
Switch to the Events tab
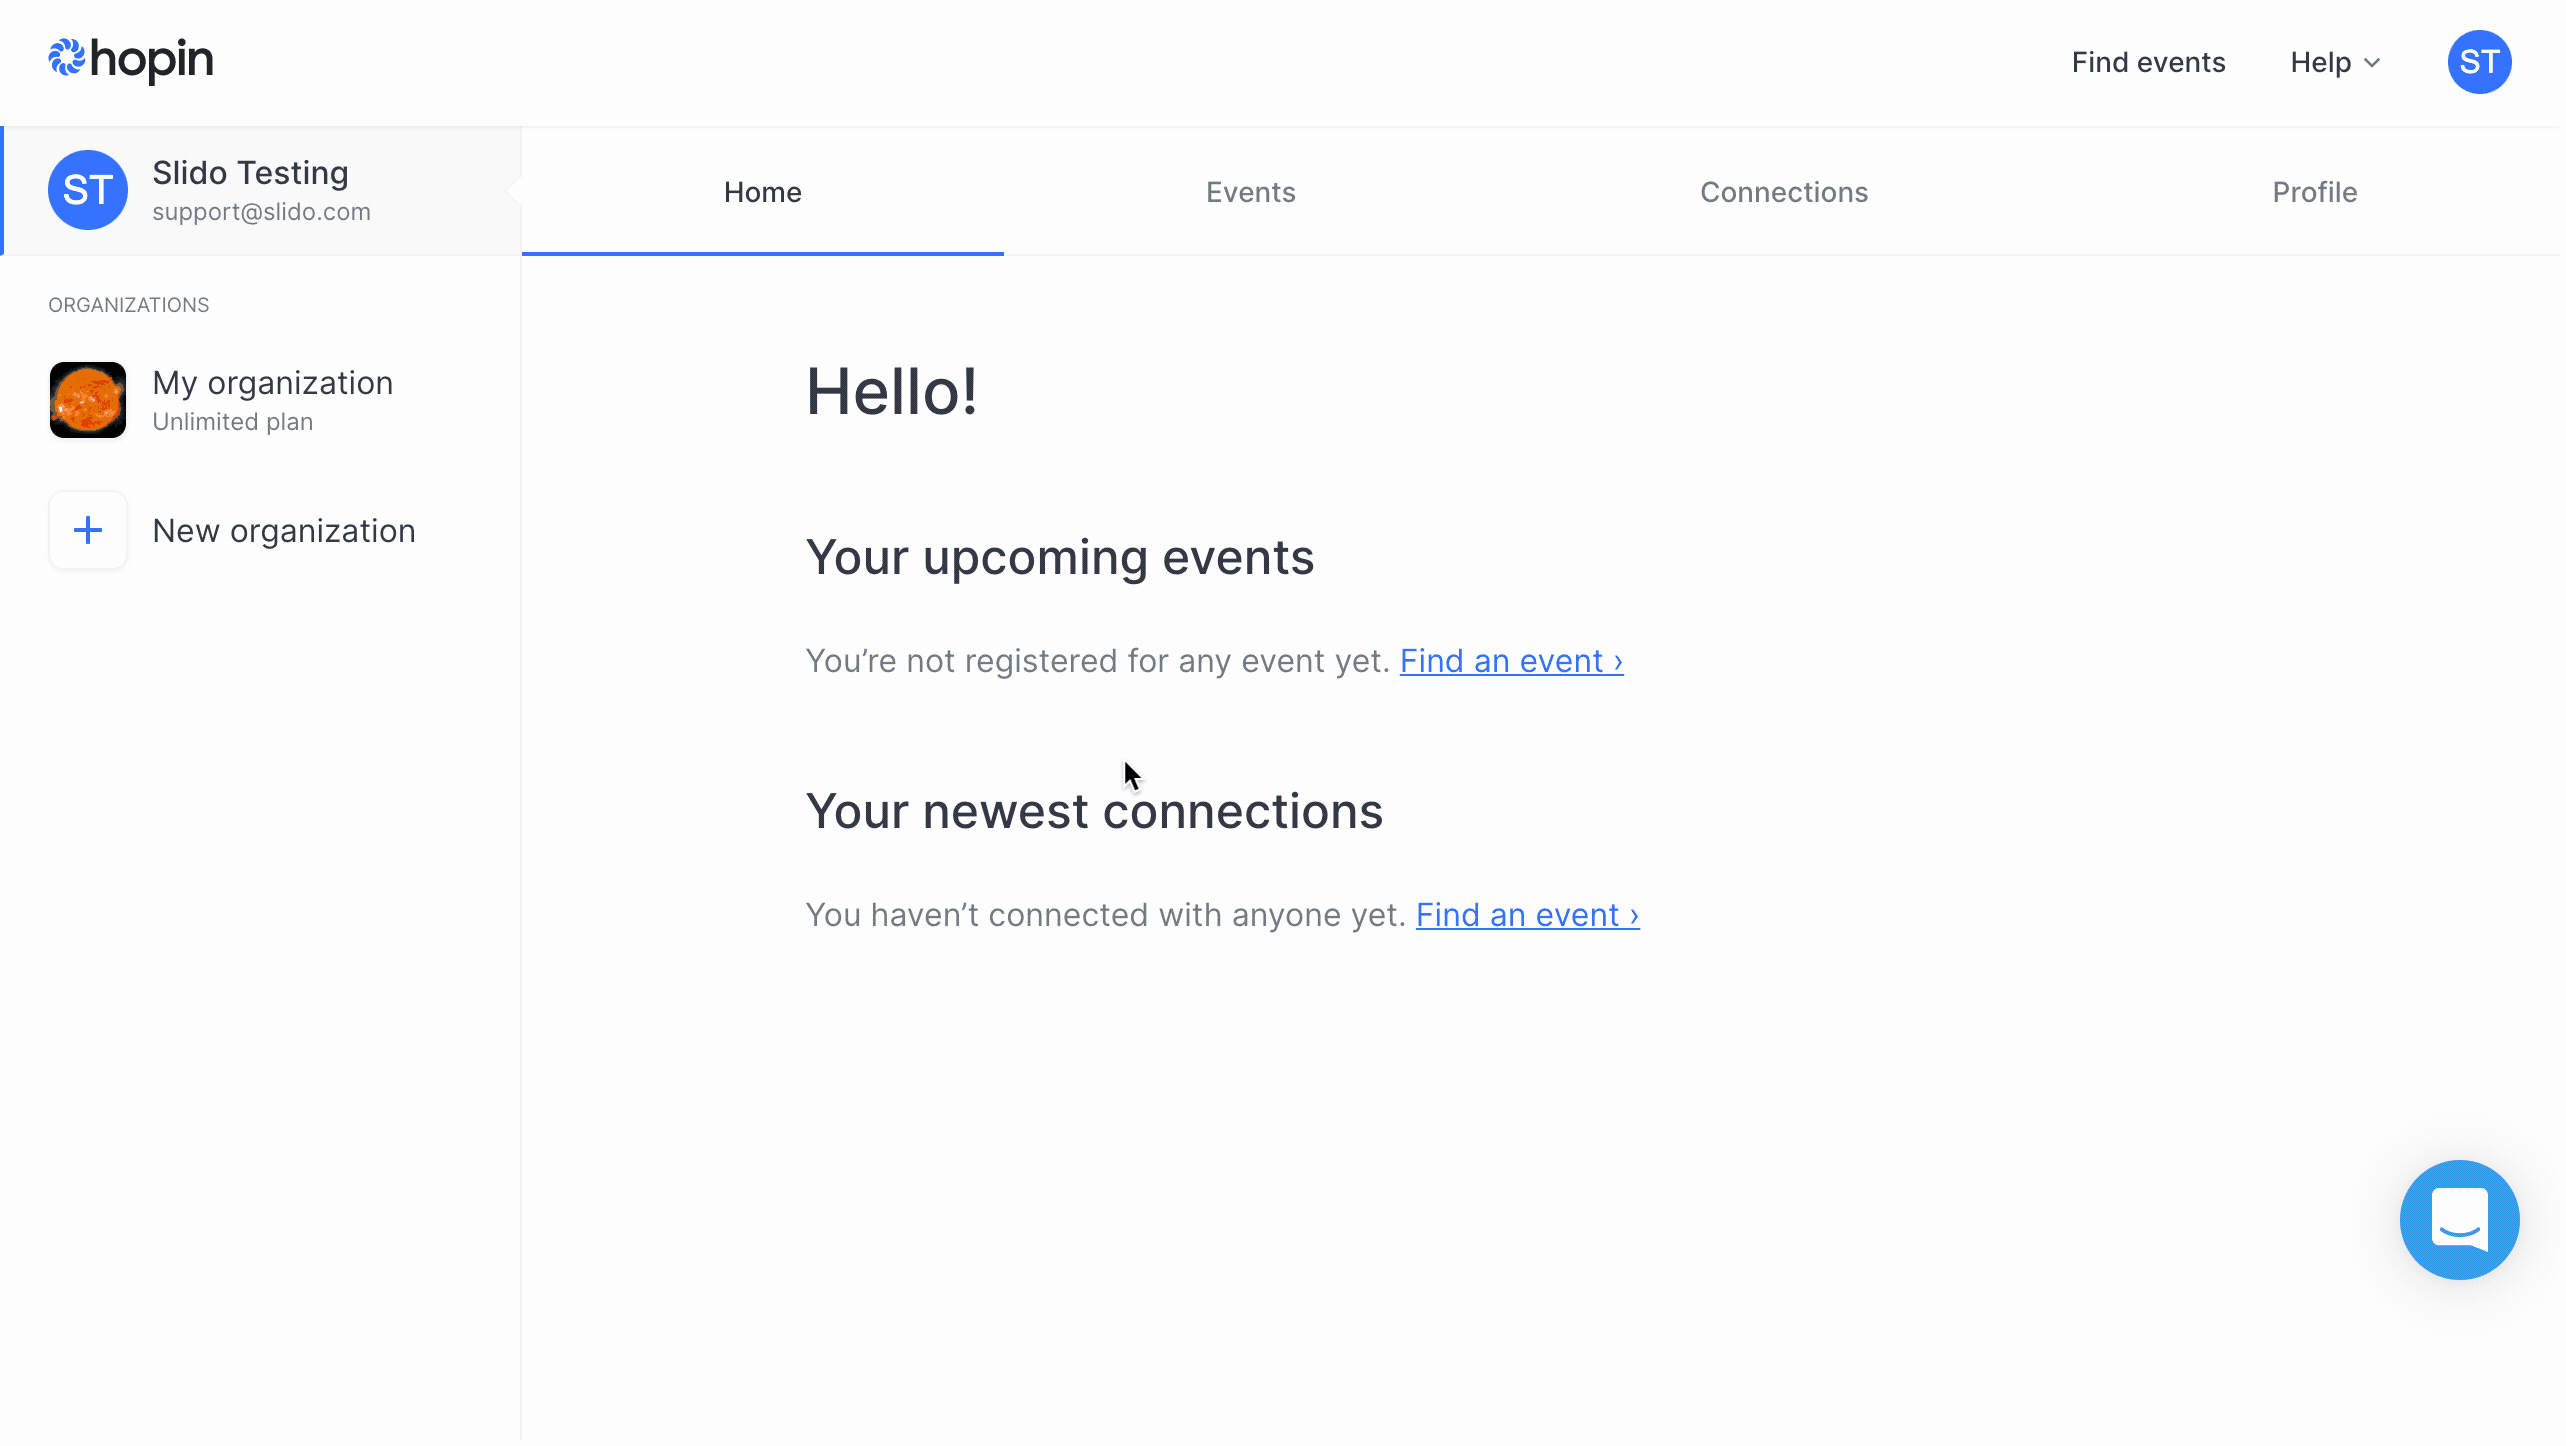tap(1250, 192)
